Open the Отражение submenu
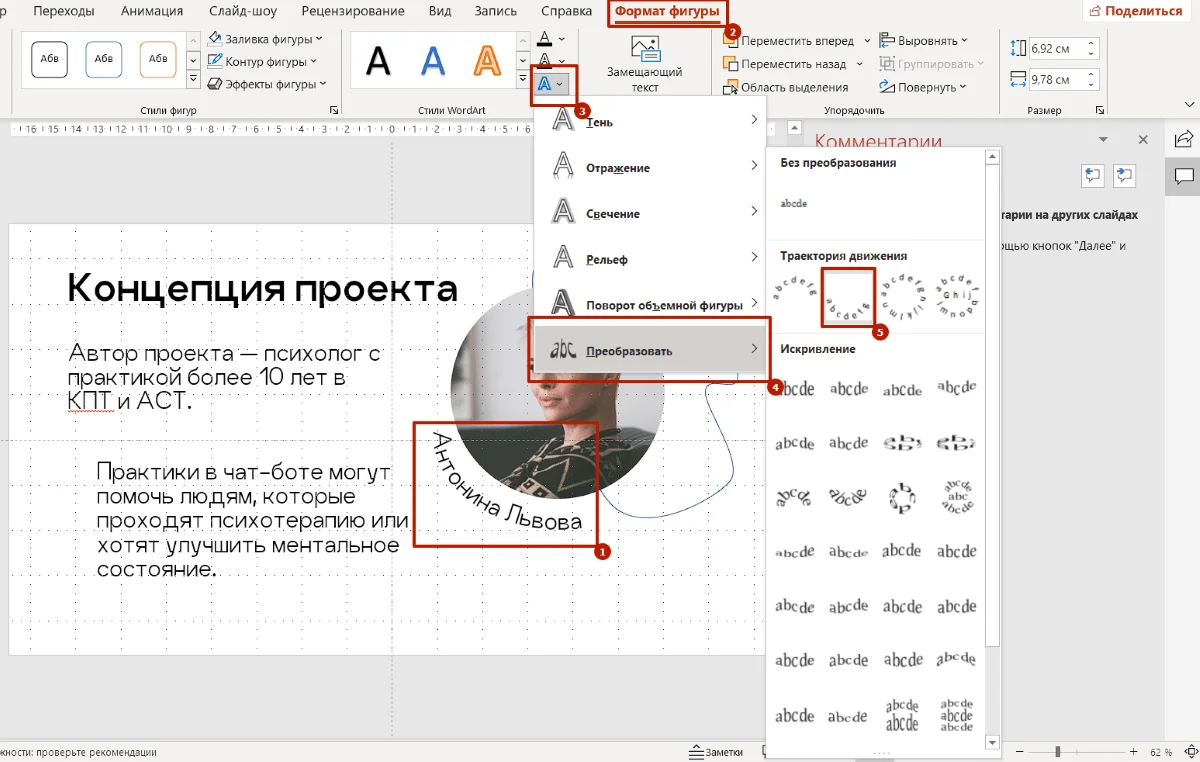The width and height of the screenshot is (1200, 762). pyautogui.click(x=651, y=167)
